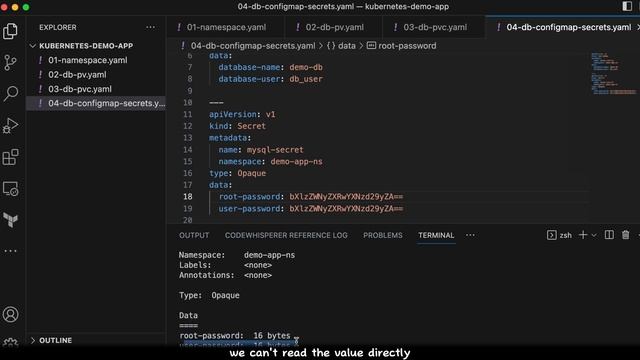Open the PROBLEMS panel tab

[x=383, y=236]
